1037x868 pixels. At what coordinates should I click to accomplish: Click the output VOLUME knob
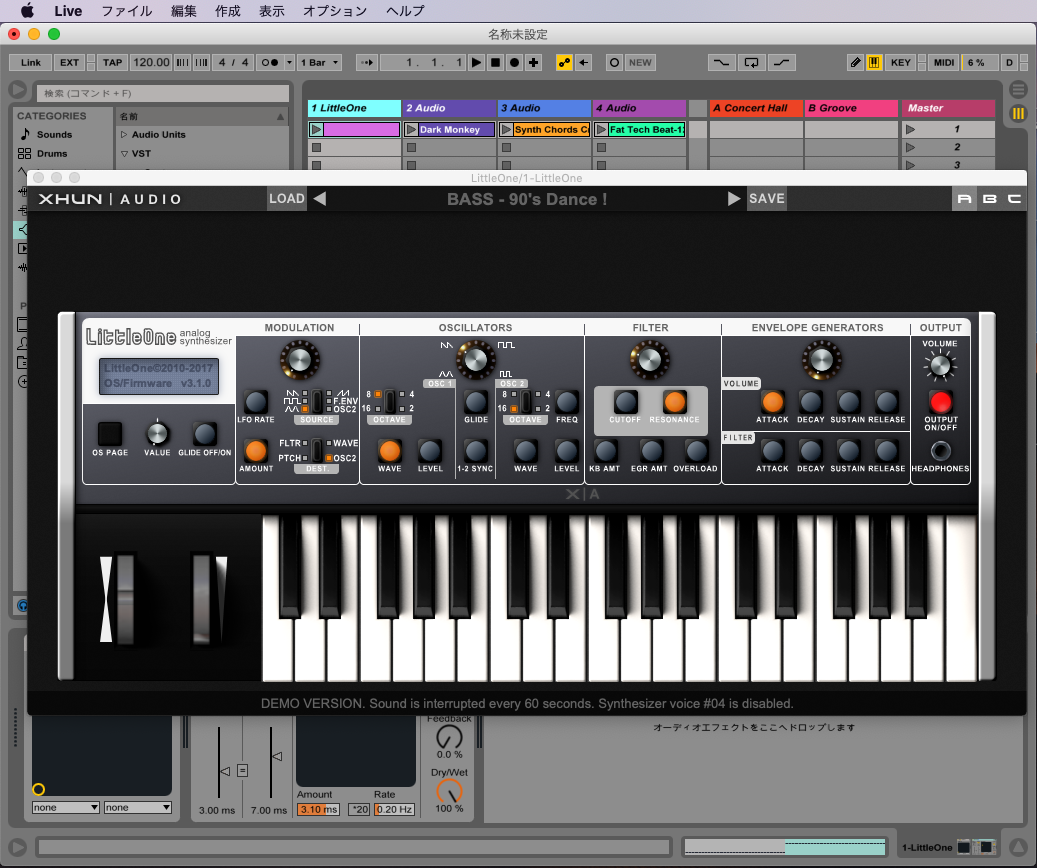(x=940, y=365)
